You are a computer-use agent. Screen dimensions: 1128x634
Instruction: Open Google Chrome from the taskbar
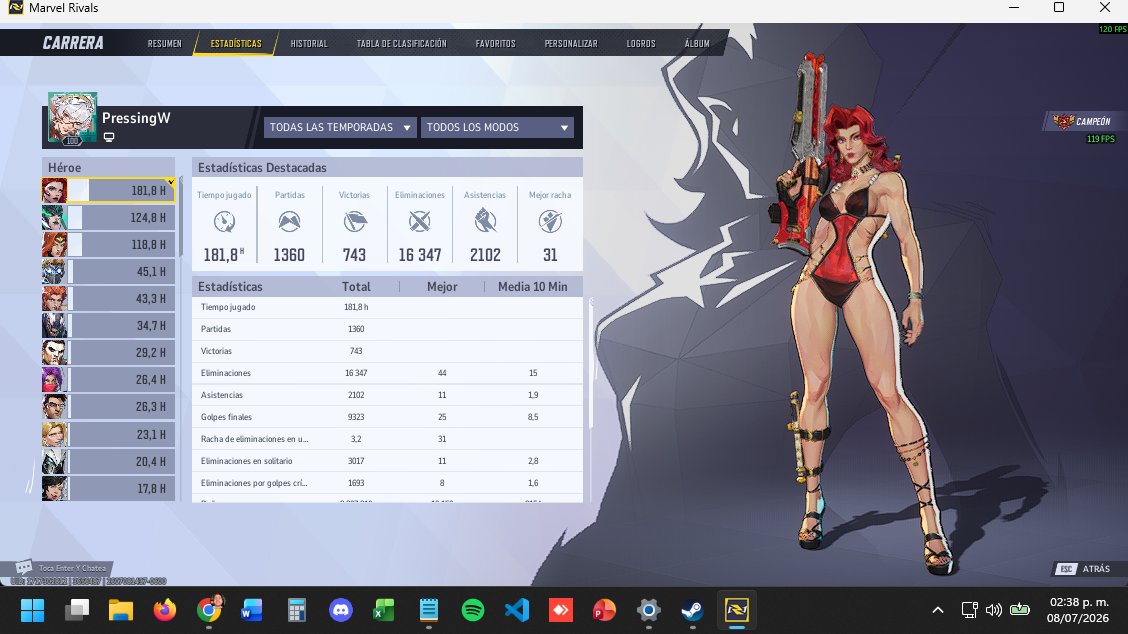coord(209,610)
